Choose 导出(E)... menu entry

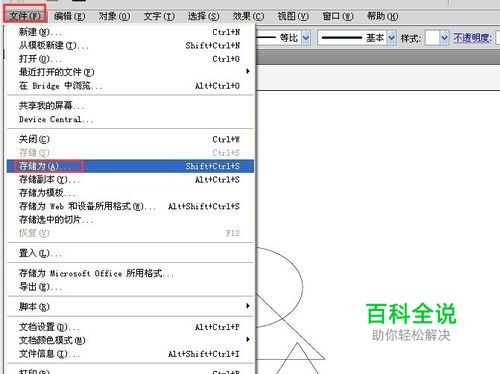pos(130,287)
